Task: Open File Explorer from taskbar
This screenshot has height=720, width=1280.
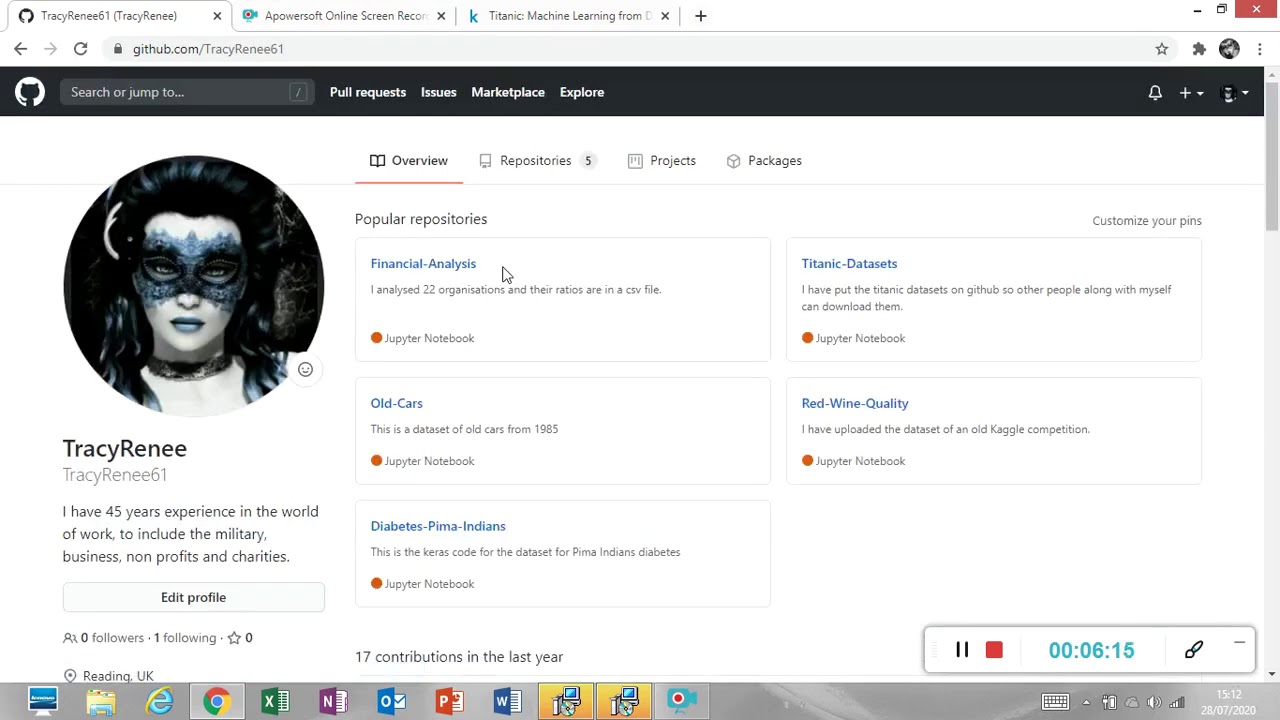Action: 101,702
